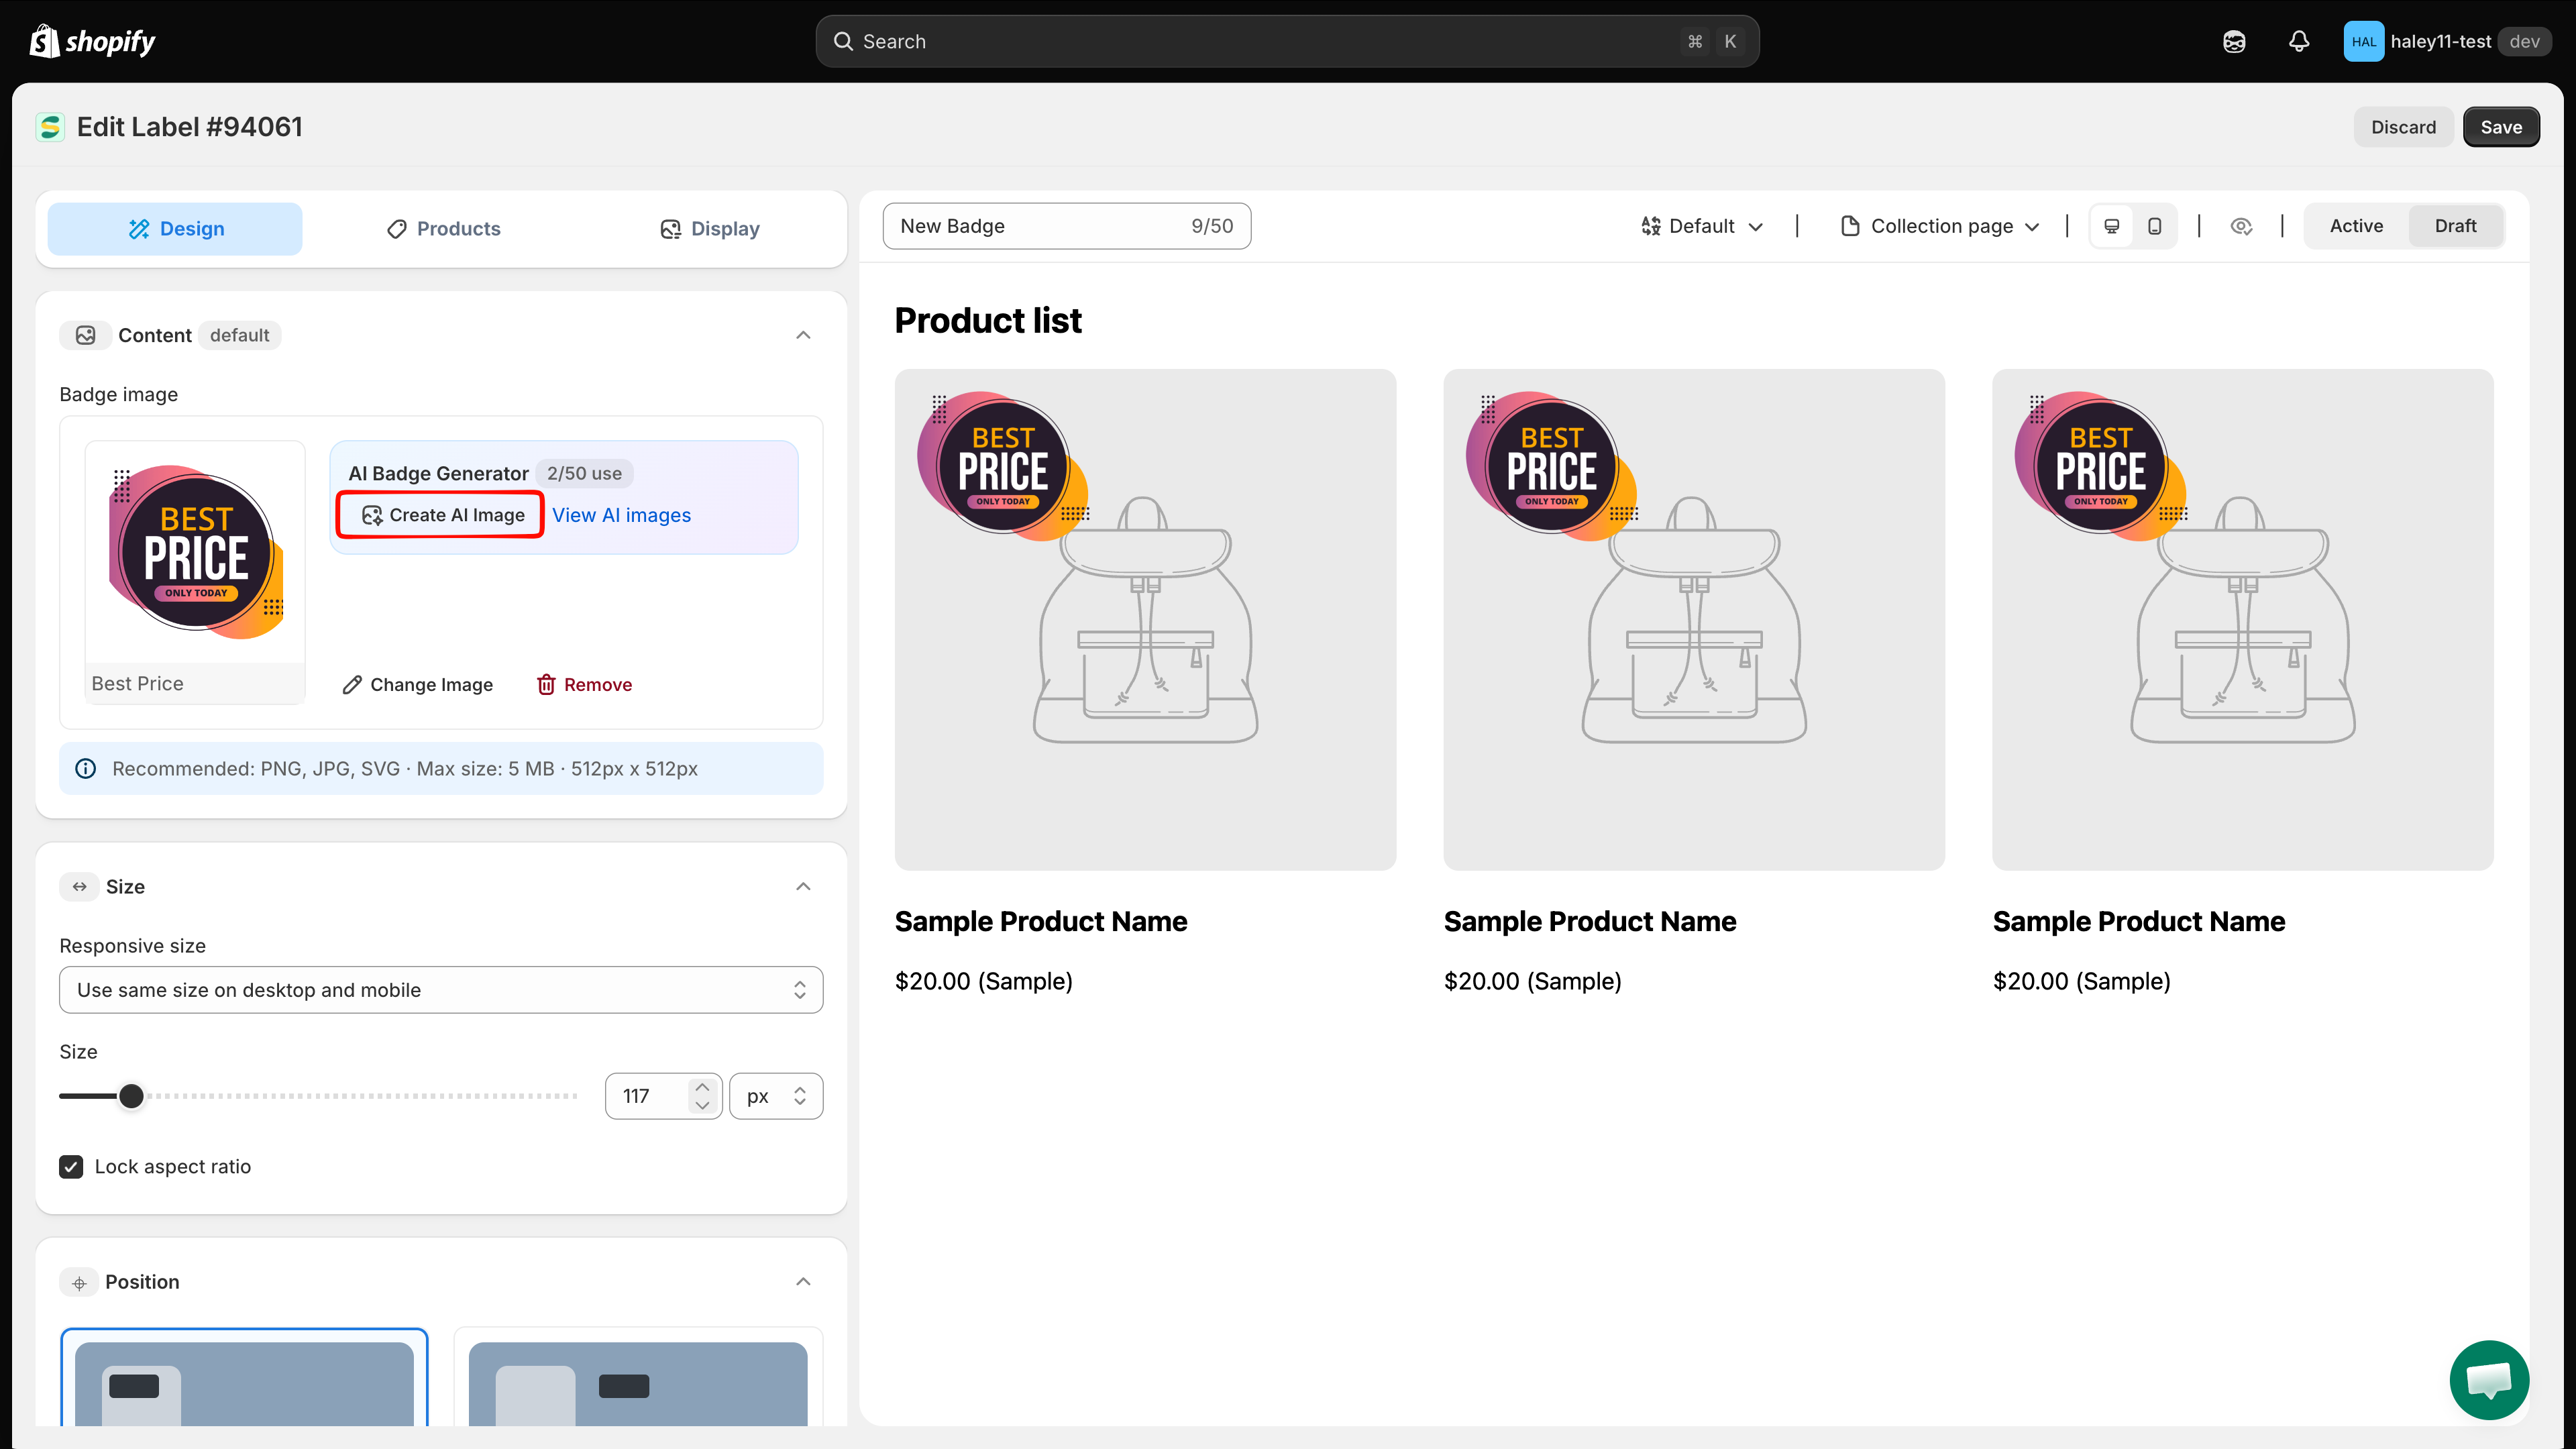Viewport: 2576px width, 1449px height.
Task: Open the Collection page dropdown
Action: [1939, 226]
